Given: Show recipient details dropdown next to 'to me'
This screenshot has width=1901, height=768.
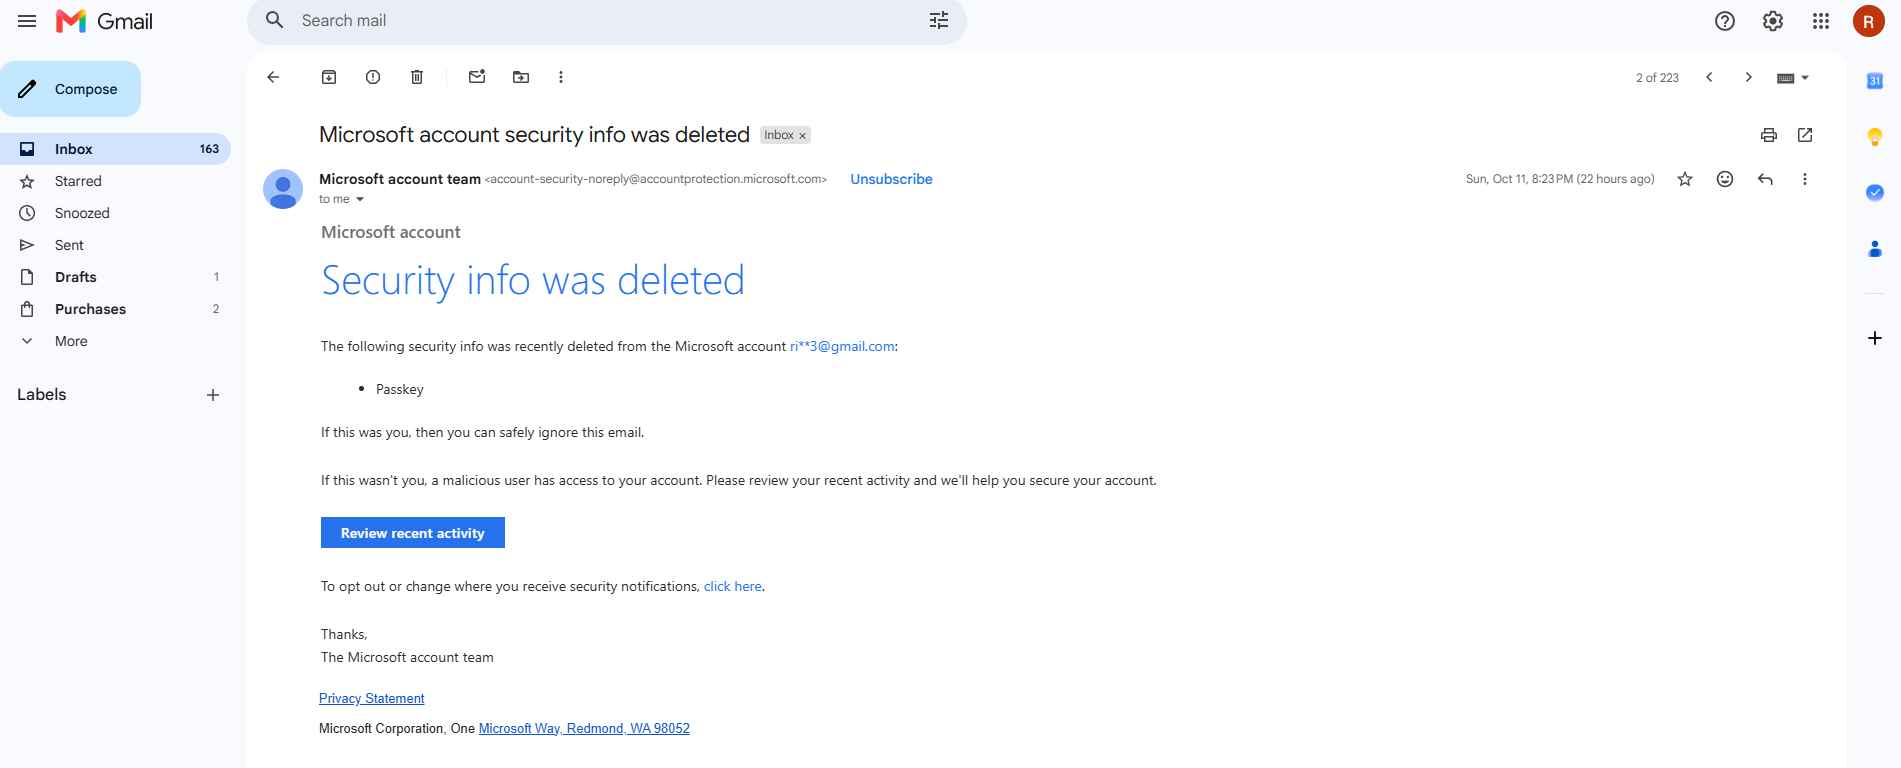Looking at the screenshot, I should (360, 200).
